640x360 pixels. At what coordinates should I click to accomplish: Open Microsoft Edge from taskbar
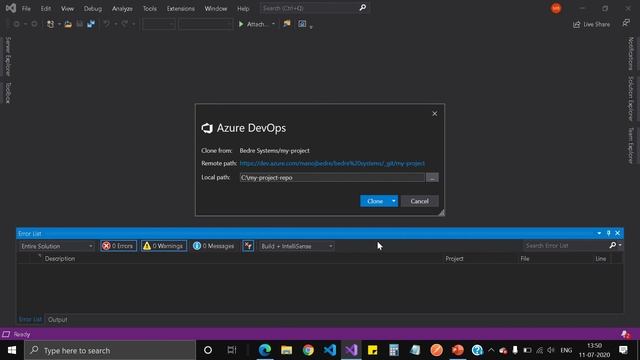264,350
